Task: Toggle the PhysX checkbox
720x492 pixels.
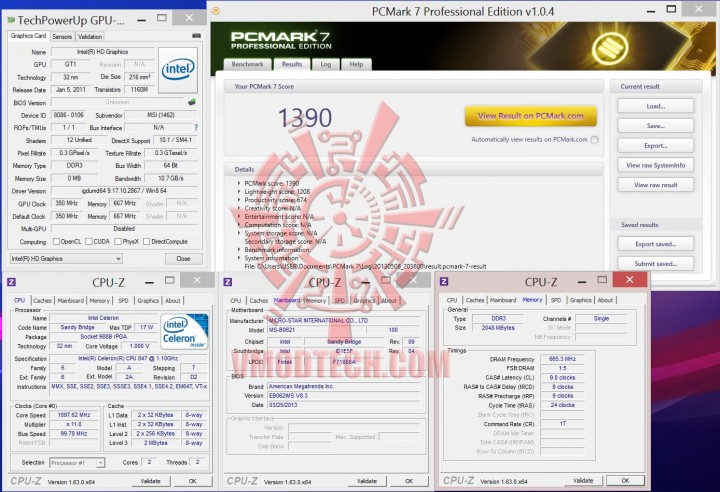Action: pos(118,242)
